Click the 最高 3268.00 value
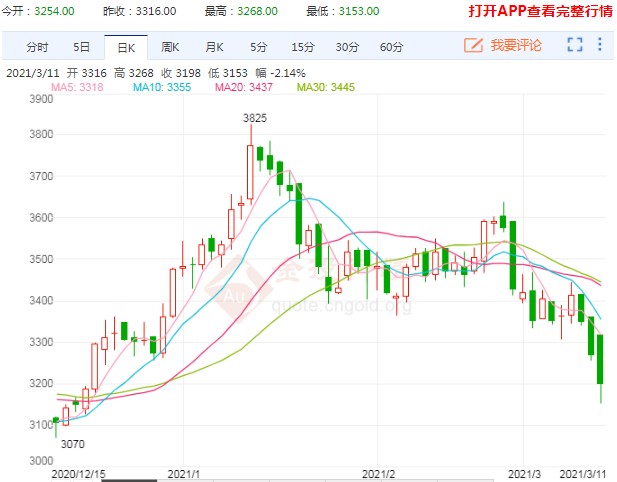Image resolution: width=617 pixels, height=482 pixels. click(257, 11)
